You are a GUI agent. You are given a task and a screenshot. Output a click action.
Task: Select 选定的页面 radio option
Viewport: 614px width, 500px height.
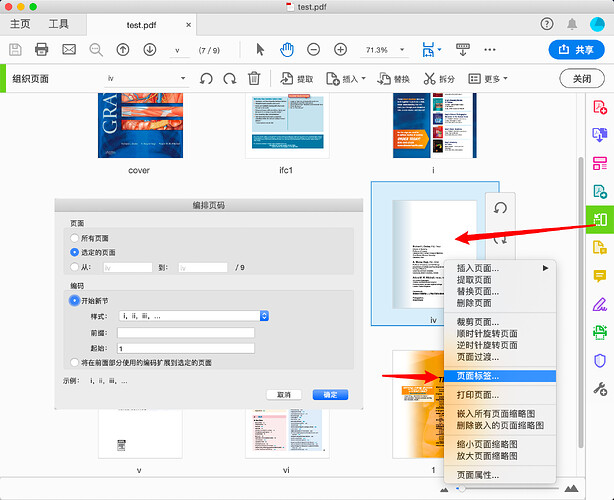coord(74,253)
